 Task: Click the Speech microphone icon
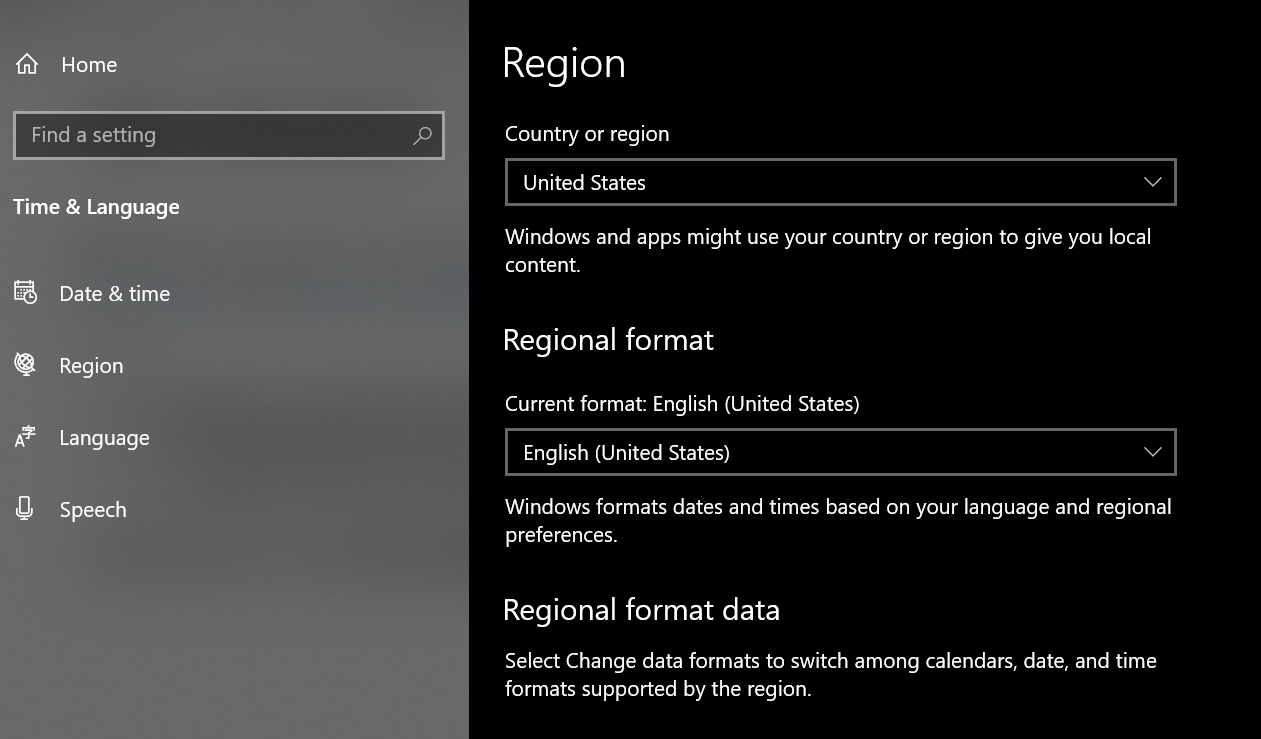coord(26,509)
